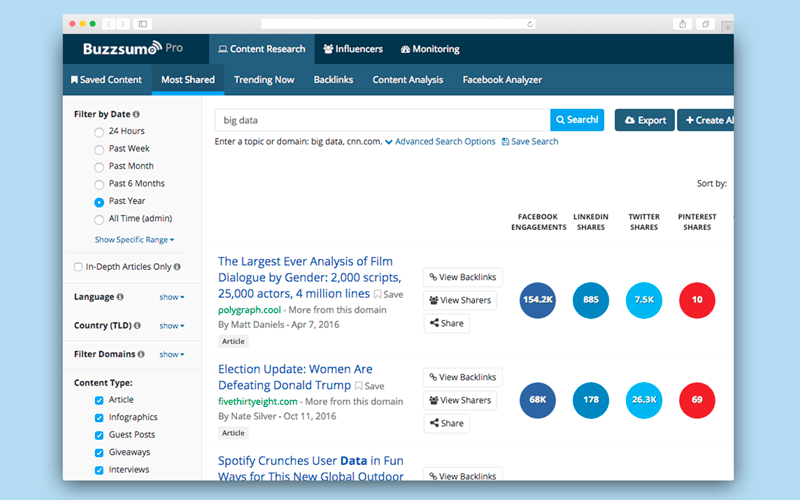800x500 pixels.
Task: Switch to Trending Now tab
Action: pos(264,80)
